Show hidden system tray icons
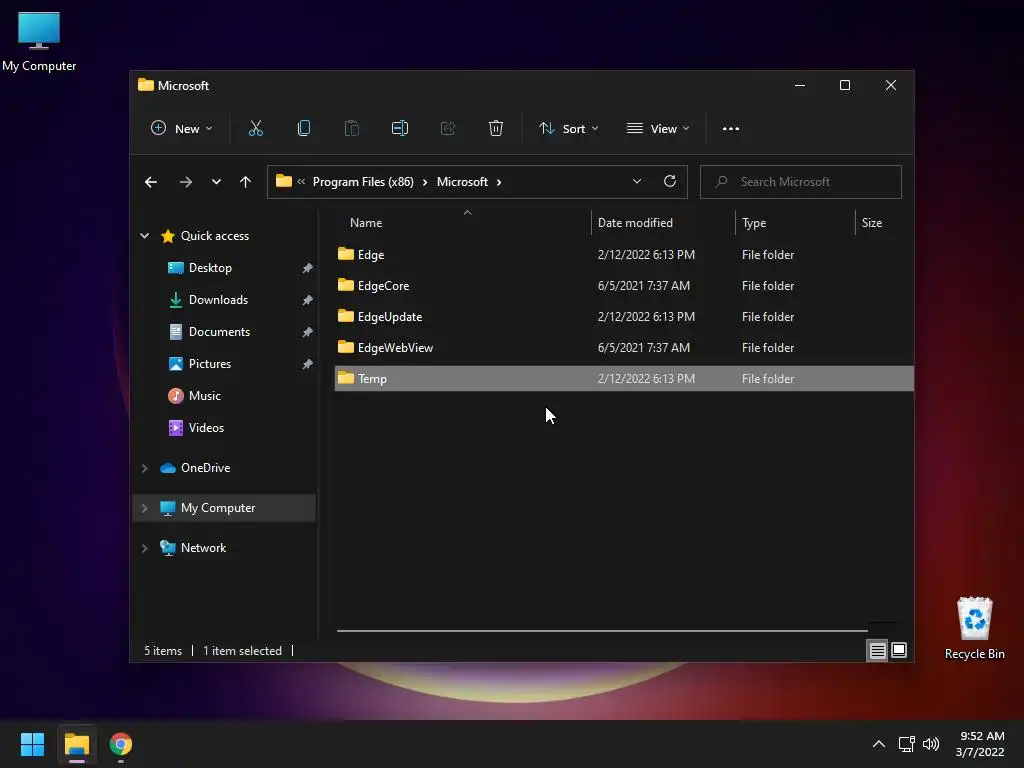The width and height of the screenshot is (1024, 768). click(879, 744)
